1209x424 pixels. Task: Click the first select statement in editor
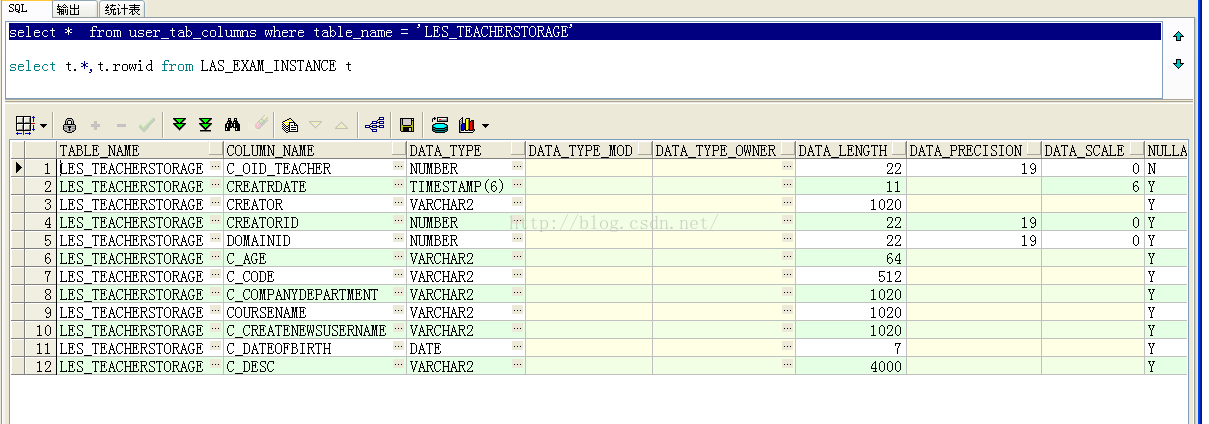coord(291,32)
